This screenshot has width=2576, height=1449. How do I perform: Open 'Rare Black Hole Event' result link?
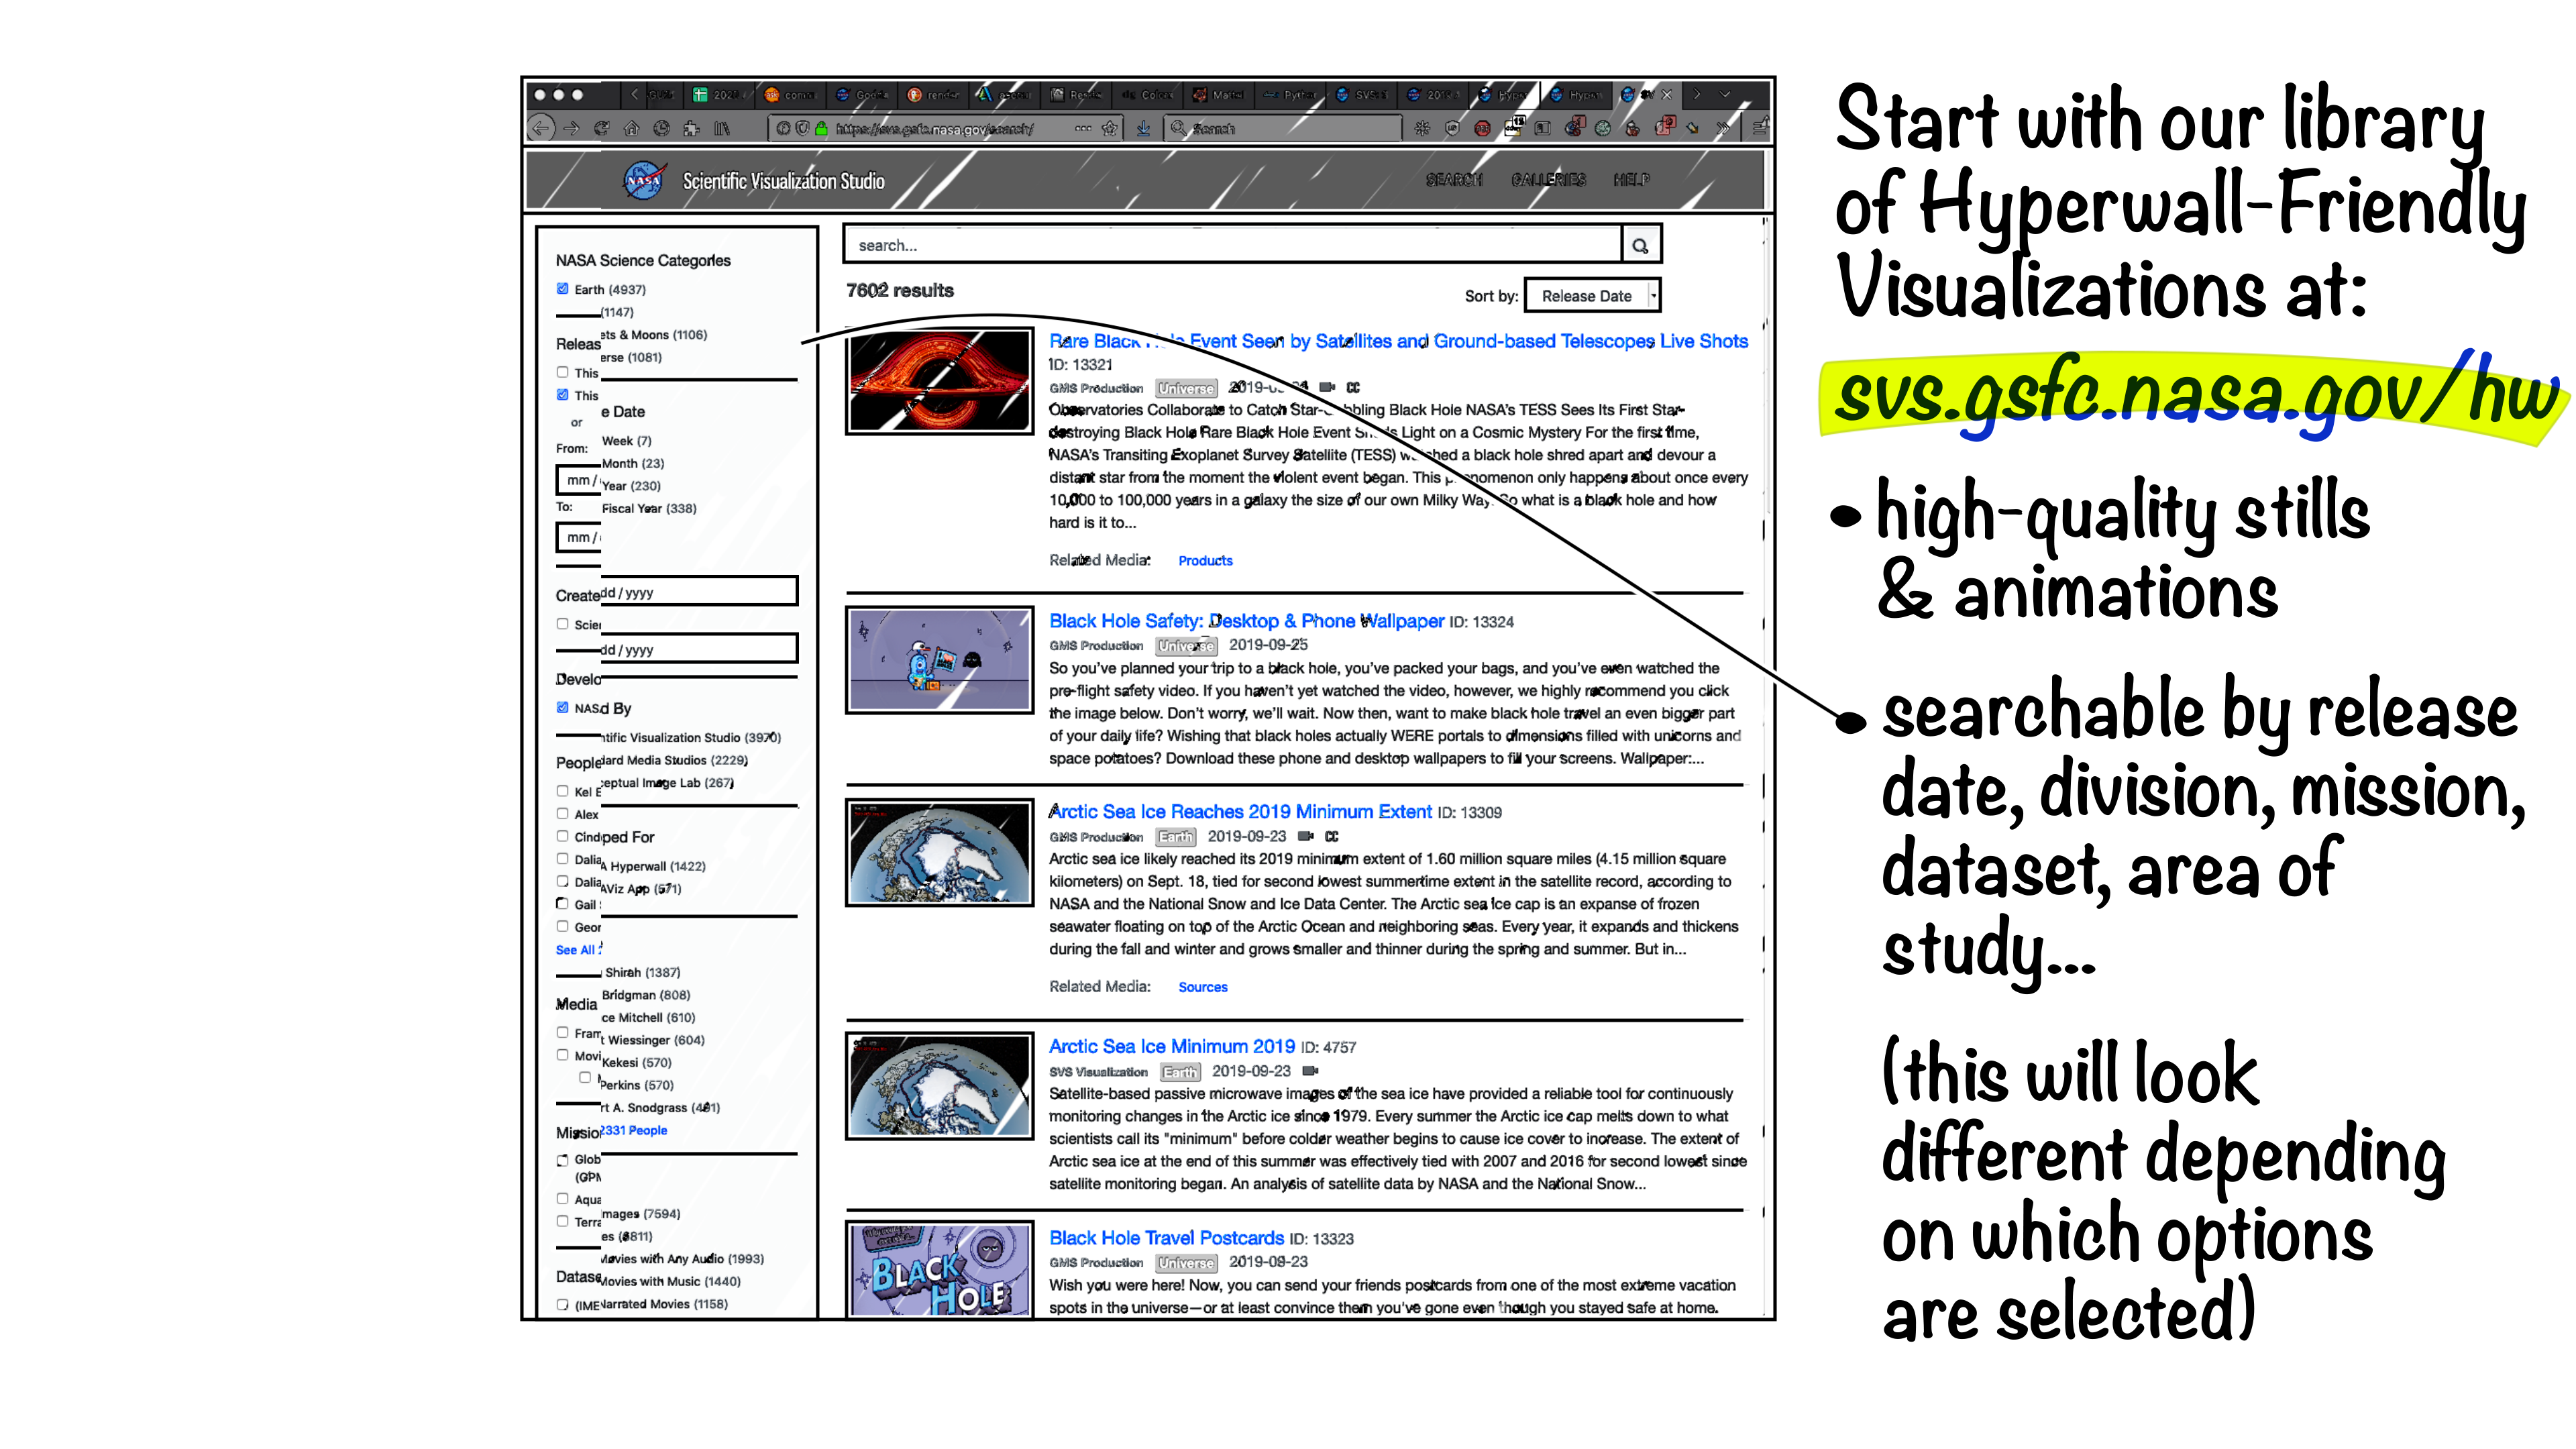point(1398,341)
